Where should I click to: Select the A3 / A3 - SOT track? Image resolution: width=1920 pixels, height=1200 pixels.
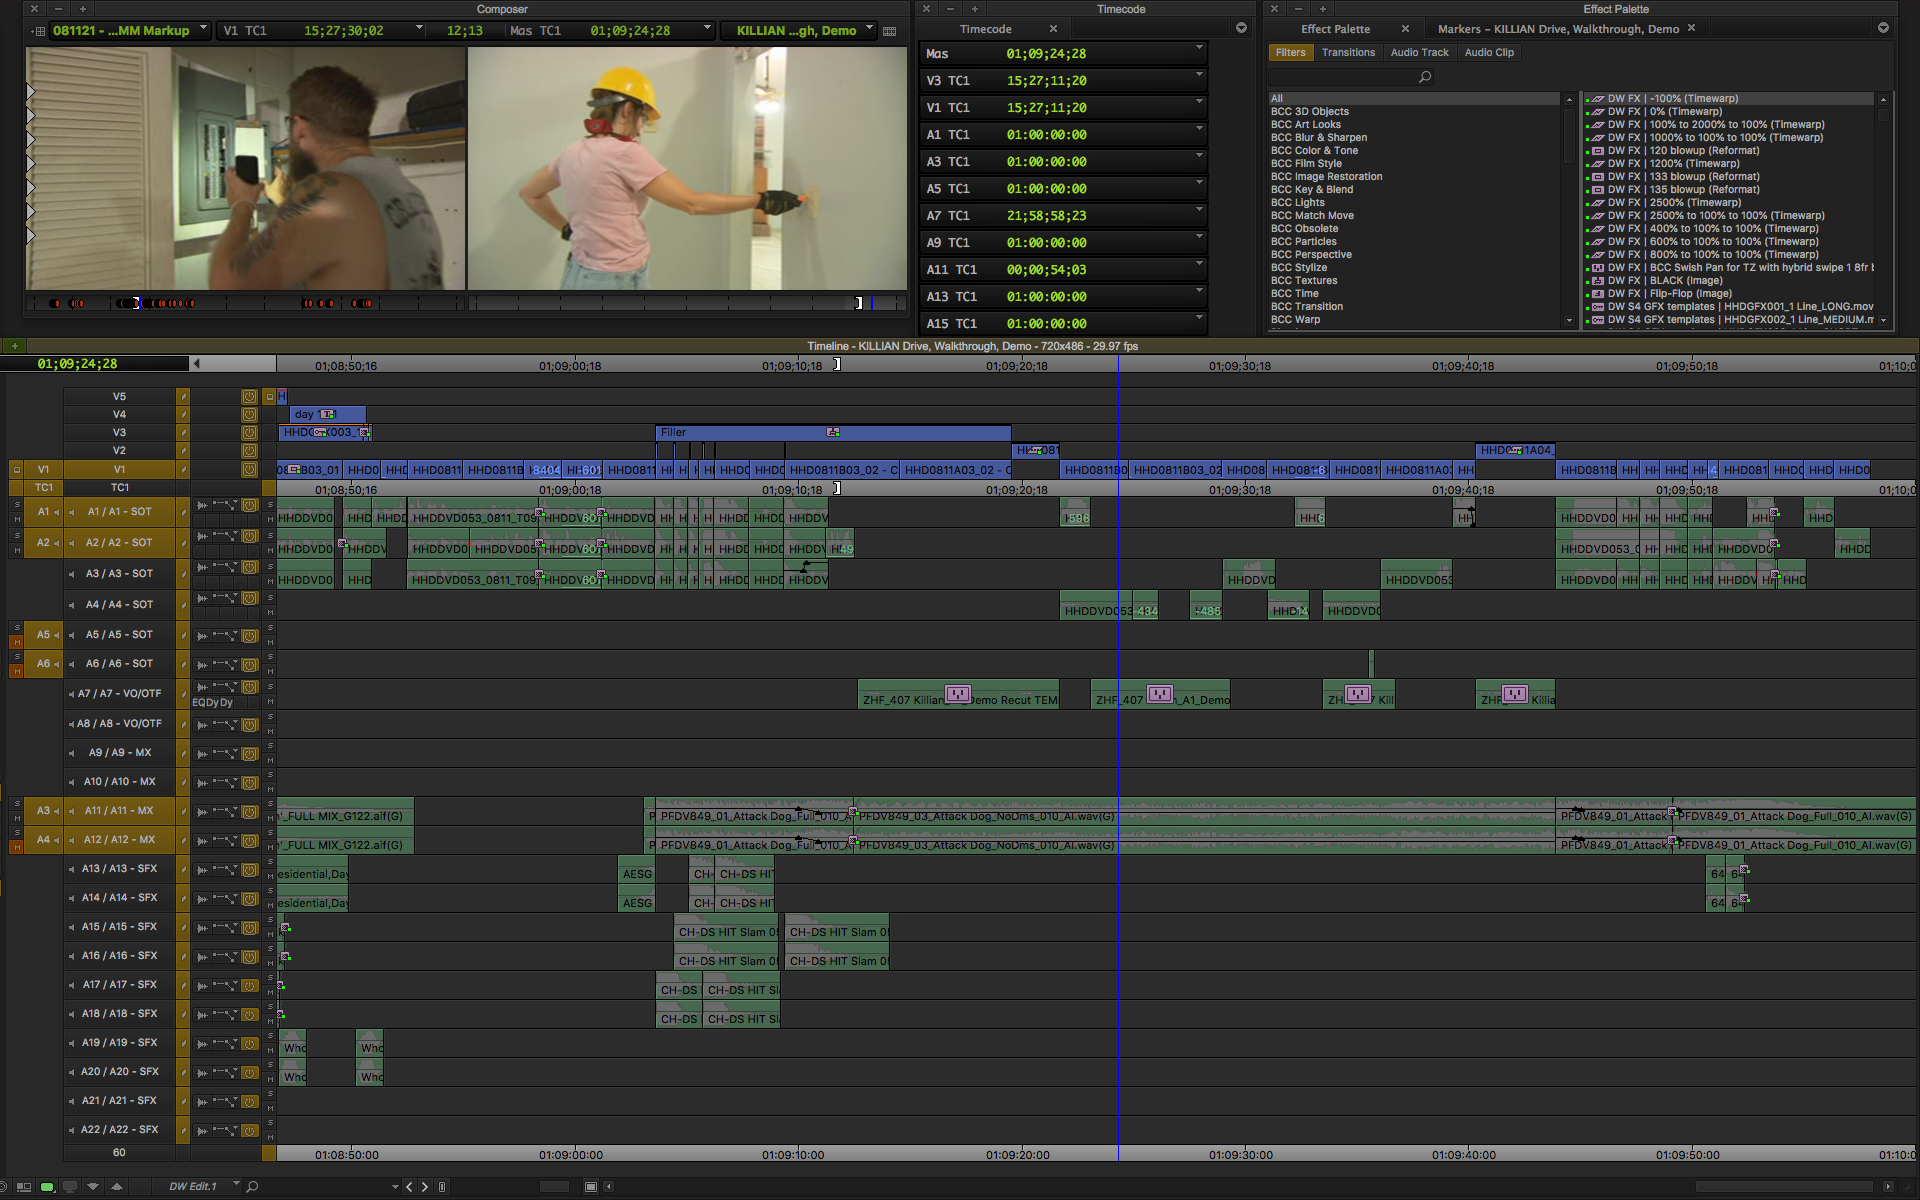point(119,574)
